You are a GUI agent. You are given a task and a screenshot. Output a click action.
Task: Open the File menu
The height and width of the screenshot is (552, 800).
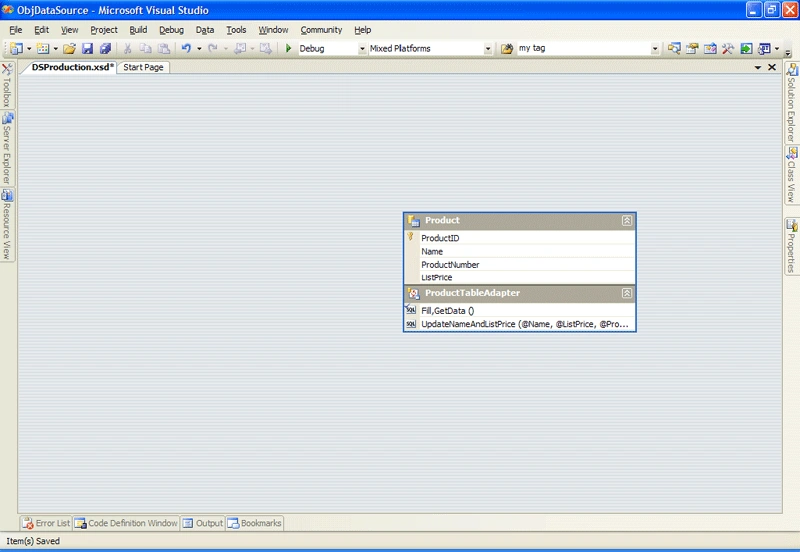coord(16,30)
